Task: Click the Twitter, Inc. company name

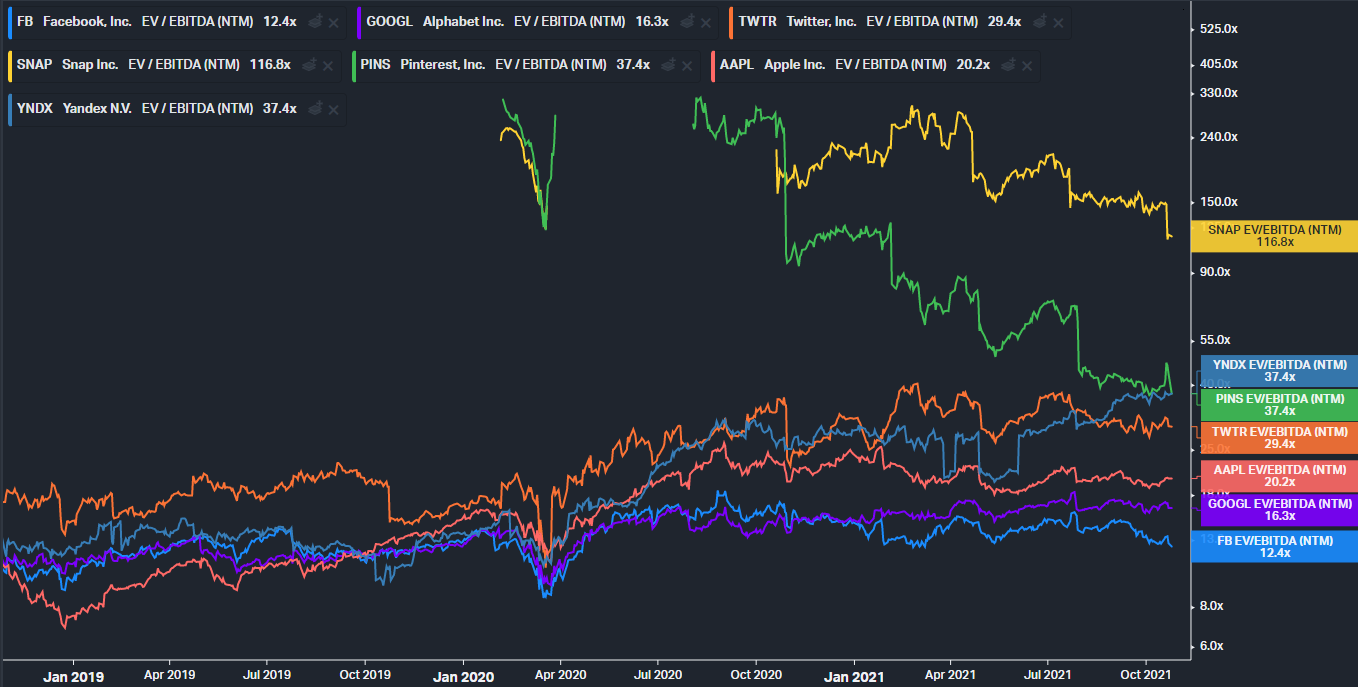Action: click(821, 21)
